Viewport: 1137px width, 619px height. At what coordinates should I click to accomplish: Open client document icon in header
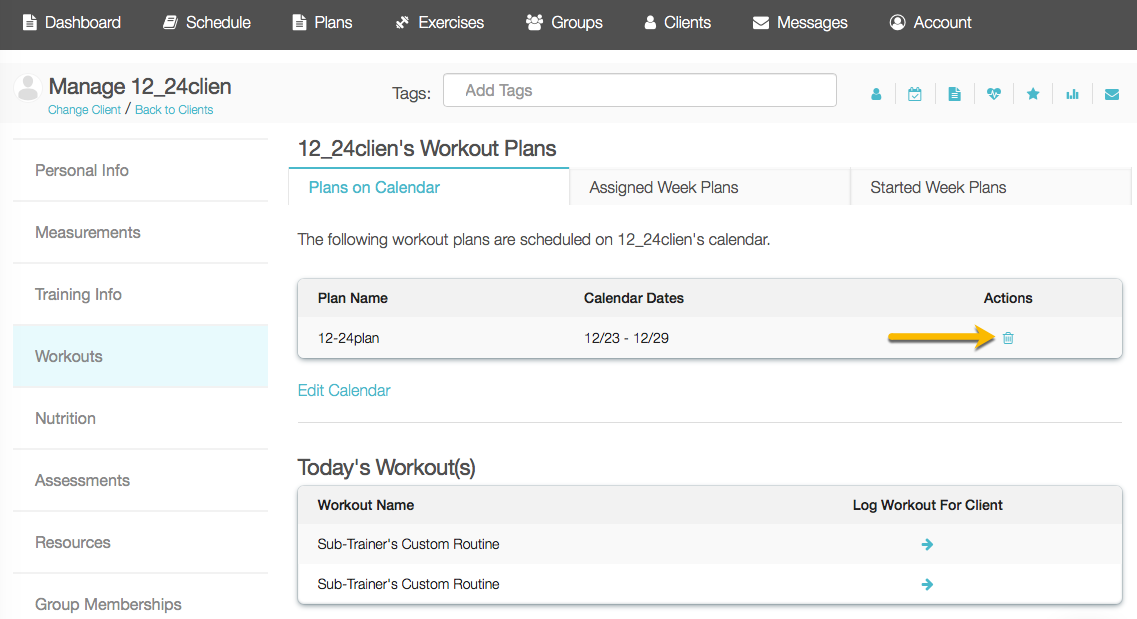[x=954, y=94]
